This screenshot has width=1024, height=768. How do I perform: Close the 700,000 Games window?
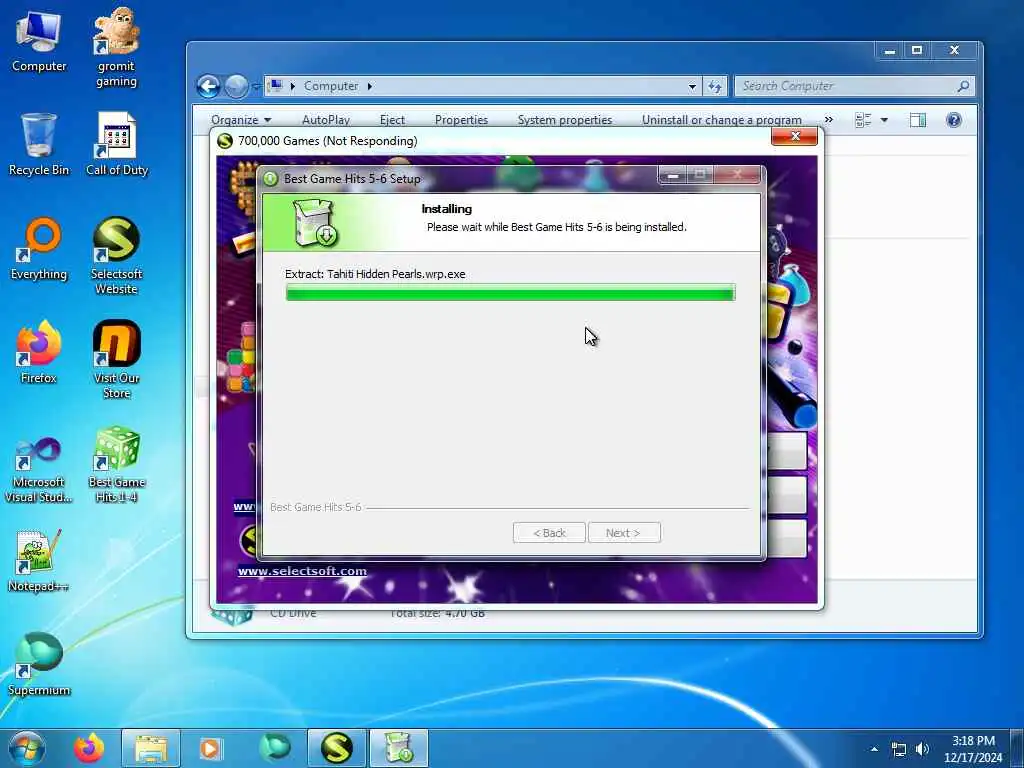point(795,136)
